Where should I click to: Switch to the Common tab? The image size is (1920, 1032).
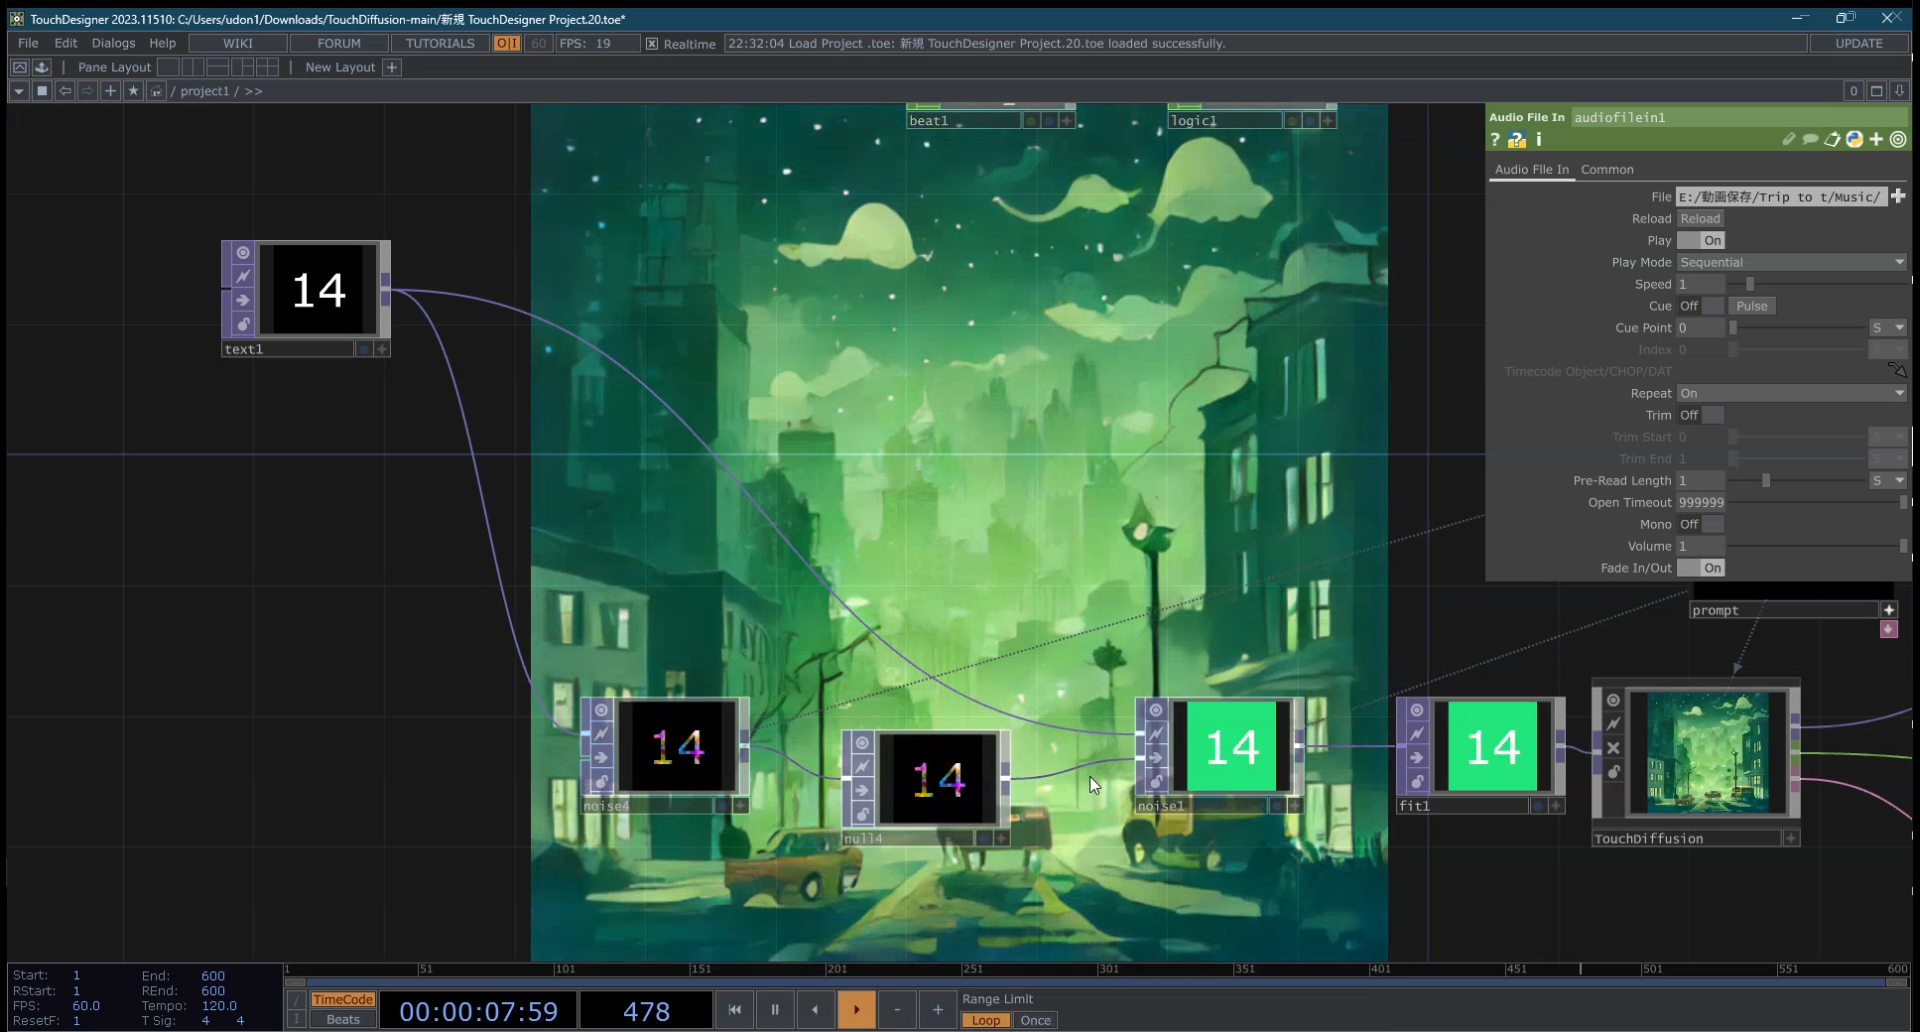pyautogui.click(x=1607, y=169)
